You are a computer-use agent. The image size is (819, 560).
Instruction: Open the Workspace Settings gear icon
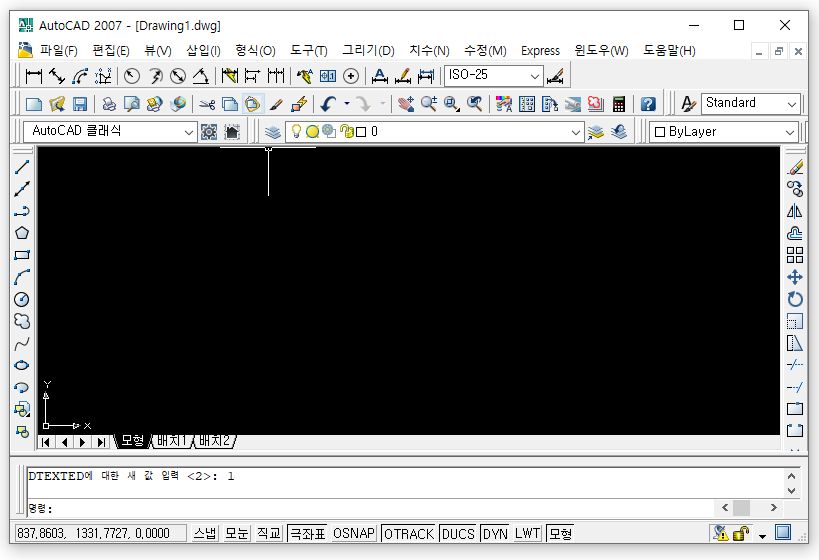pyautogui.click(x=209, y=132)
